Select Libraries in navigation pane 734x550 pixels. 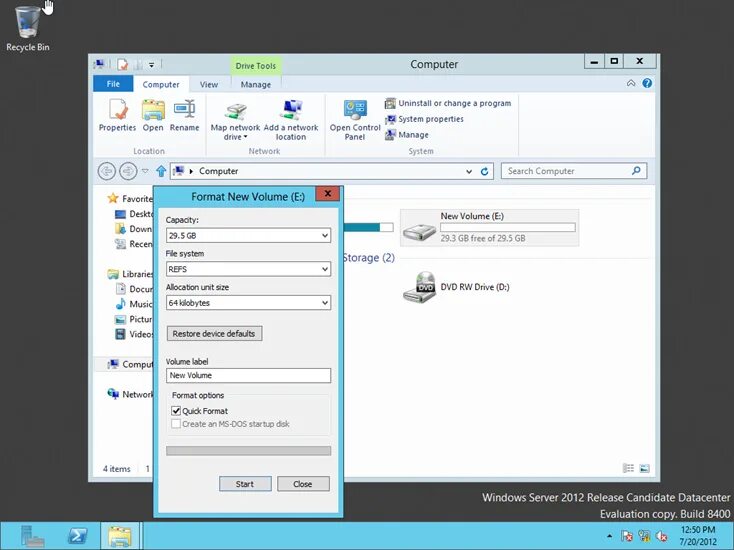(x=130, y=274)
